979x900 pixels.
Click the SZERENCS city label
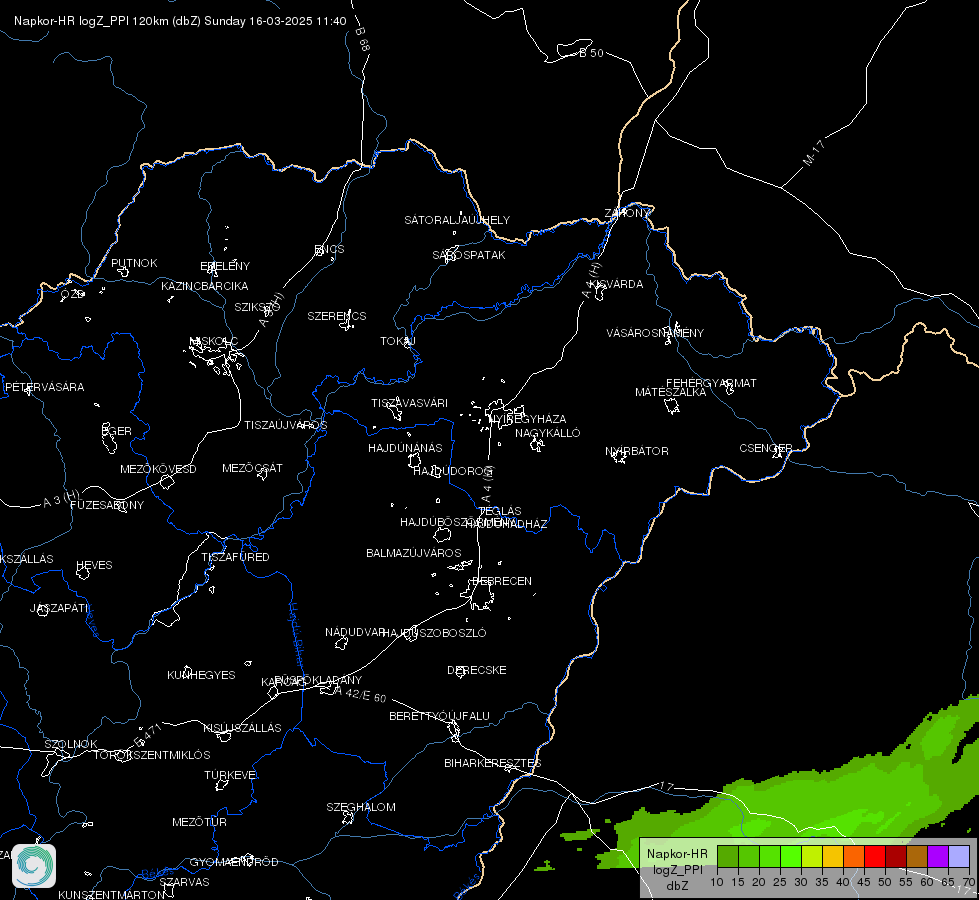pos(337,316)
